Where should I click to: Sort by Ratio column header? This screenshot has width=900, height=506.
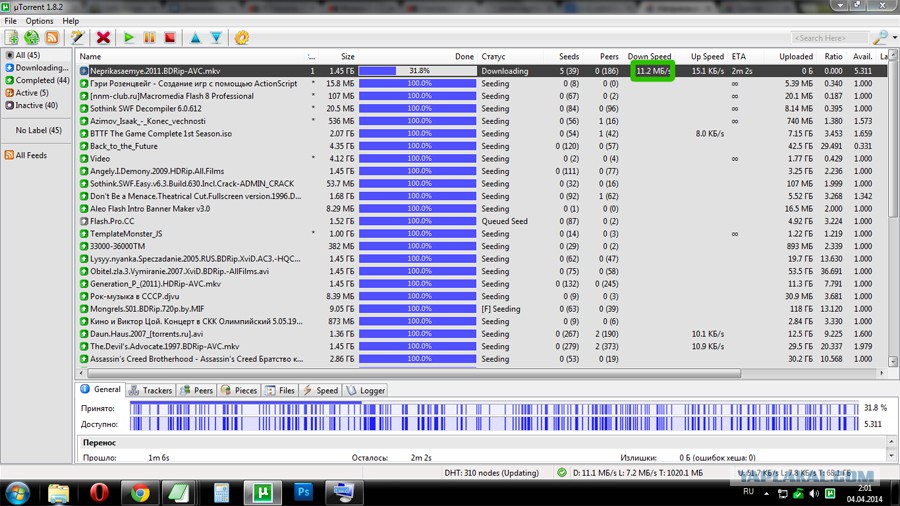[x=831, y=56]
